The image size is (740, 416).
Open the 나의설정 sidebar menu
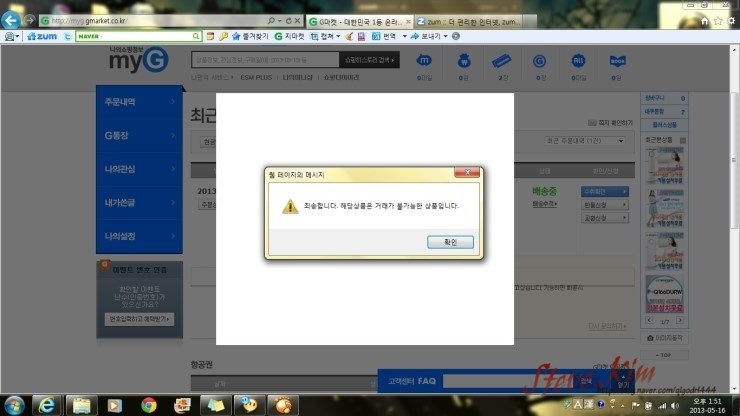point(139,236)
